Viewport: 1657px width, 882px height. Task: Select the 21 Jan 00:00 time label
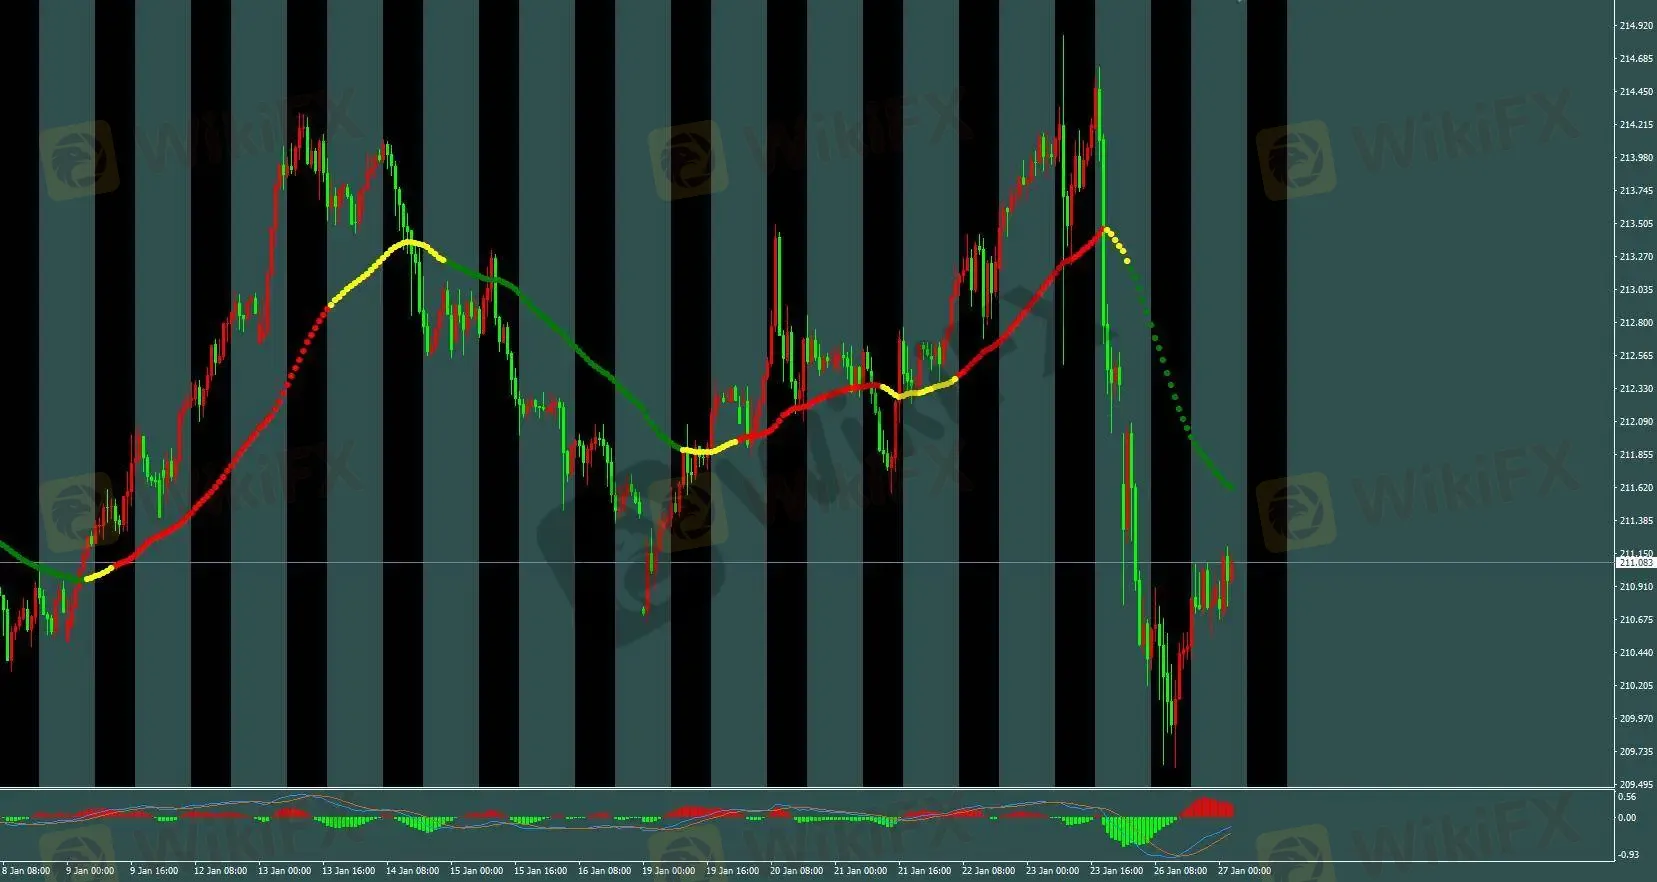click(860, 871)
